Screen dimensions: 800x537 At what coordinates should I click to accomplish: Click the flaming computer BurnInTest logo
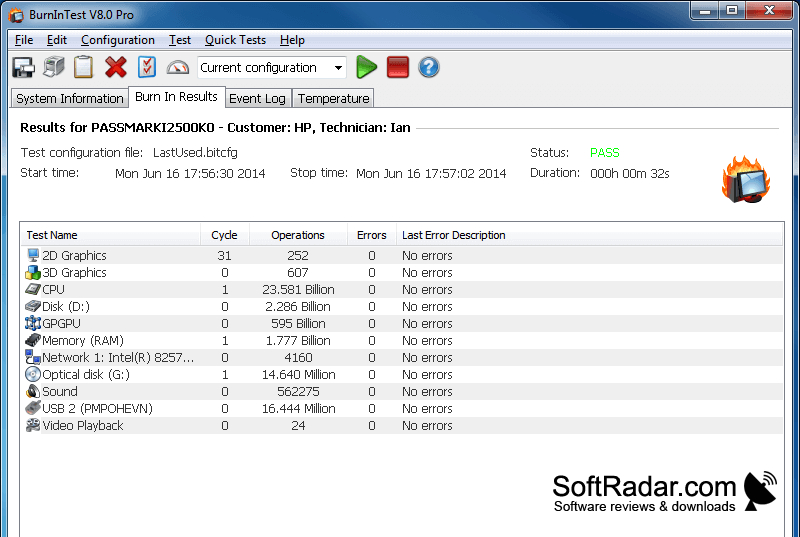click(745, 179)
